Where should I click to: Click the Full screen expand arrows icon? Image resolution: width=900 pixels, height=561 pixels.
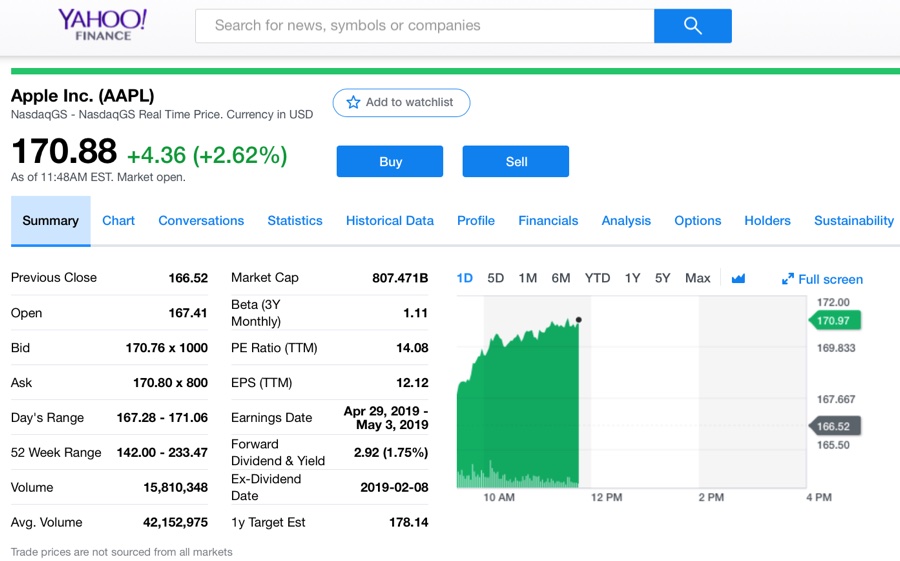coord(788,279)
